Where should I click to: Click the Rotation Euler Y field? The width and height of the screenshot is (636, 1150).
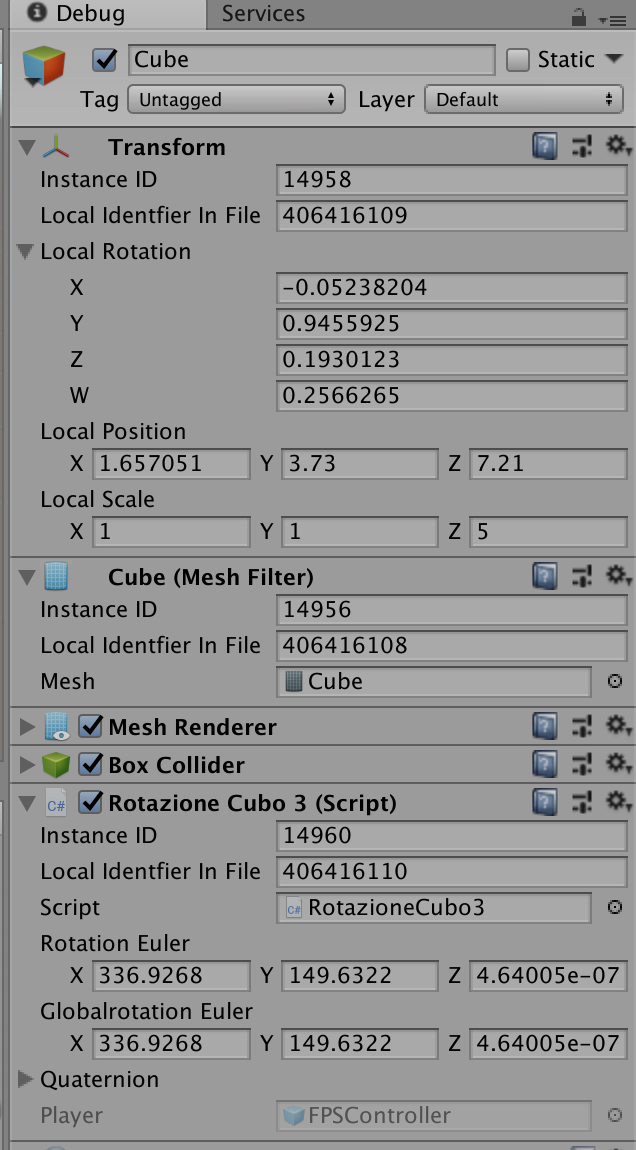click(360, 975)
